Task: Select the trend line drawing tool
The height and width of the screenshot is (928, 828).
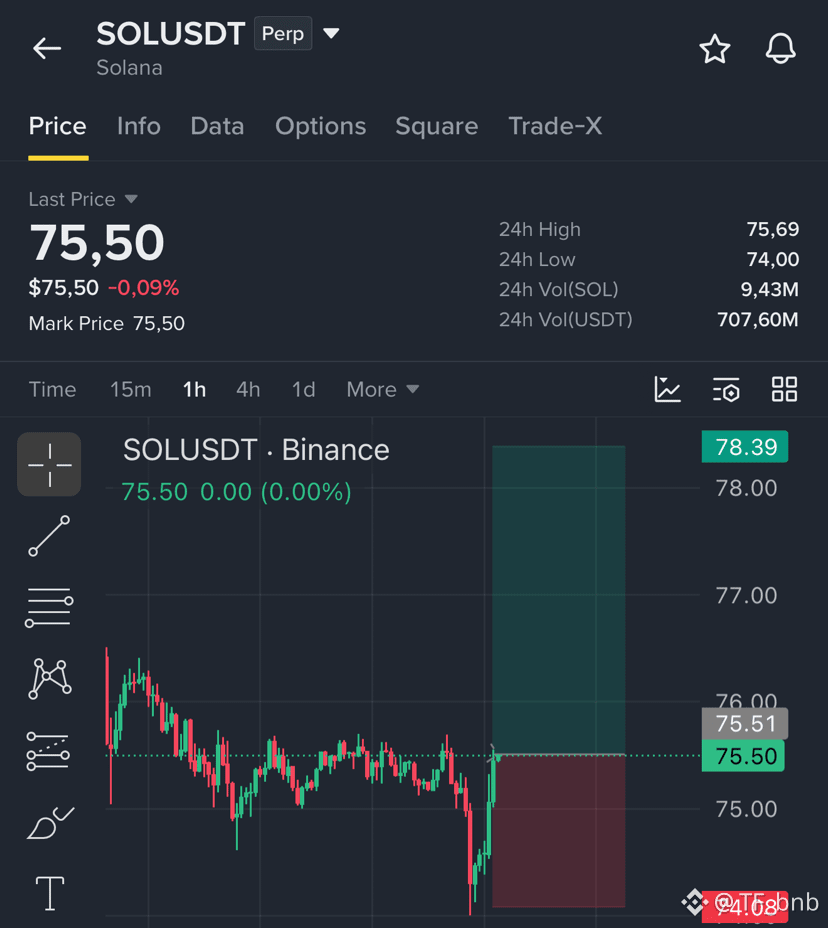Action: 49,536
